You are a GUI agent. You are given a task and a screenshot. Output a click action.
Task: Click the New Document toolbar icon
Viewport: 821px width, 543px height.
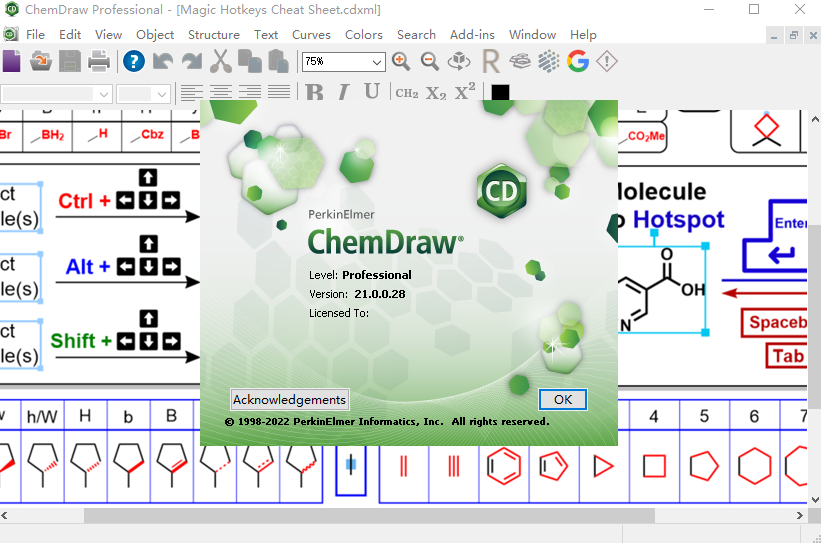click(x=10, y=61)
